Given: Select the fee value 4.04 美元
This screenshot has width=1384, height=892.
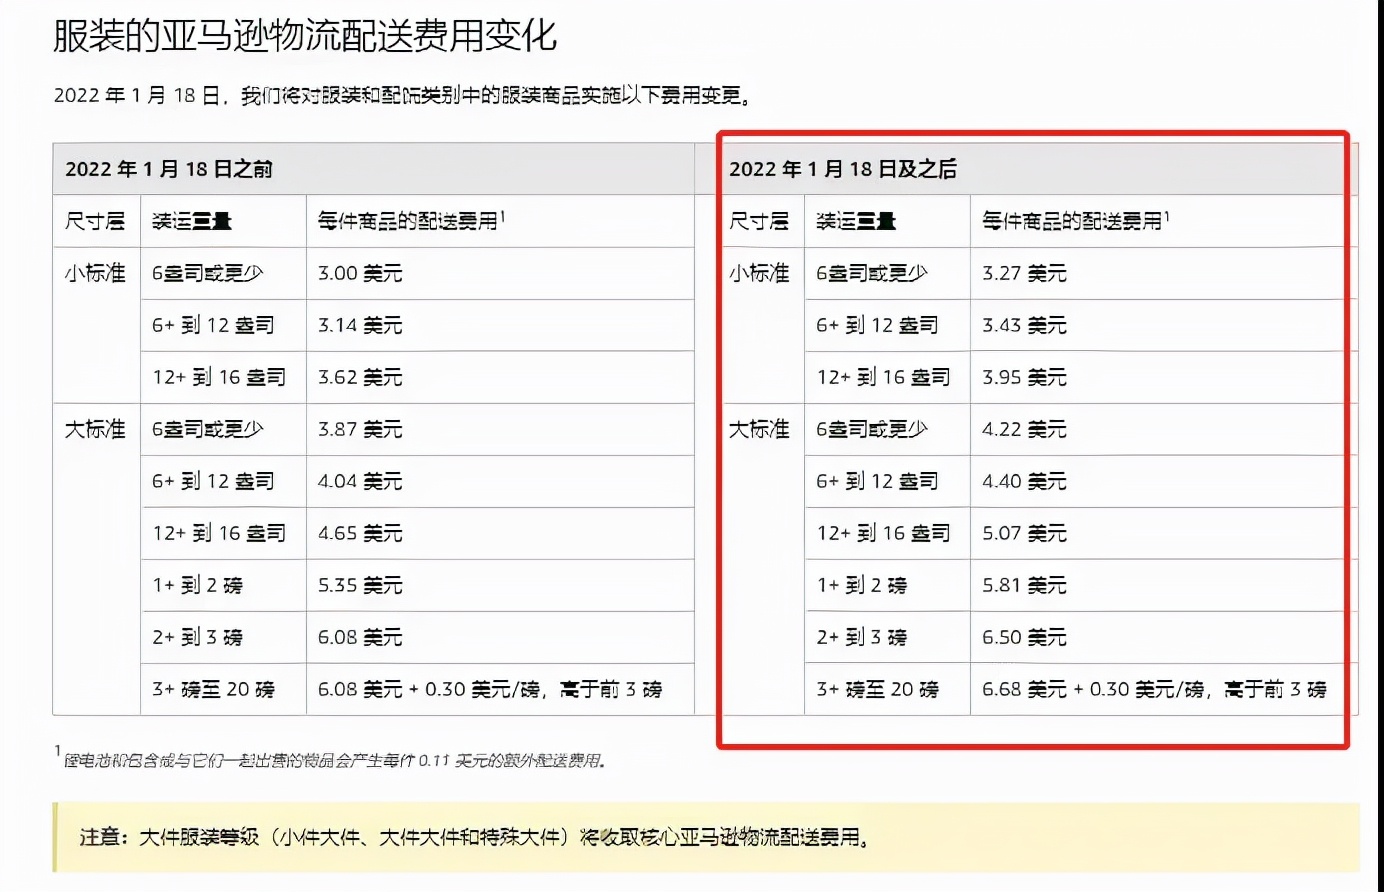Looking at the screenshot, I should [x=360, y=481].
